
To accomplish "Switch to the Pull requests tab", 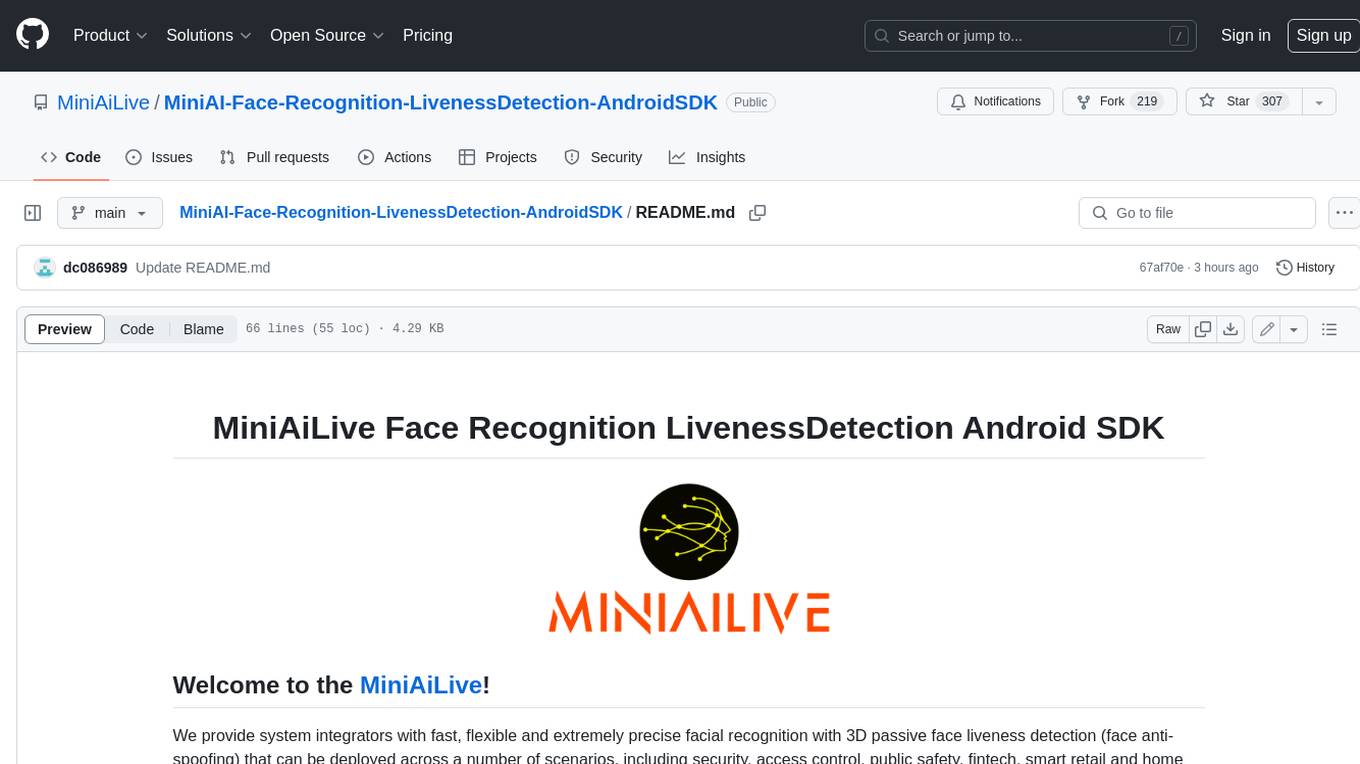I will click(274, 157).
